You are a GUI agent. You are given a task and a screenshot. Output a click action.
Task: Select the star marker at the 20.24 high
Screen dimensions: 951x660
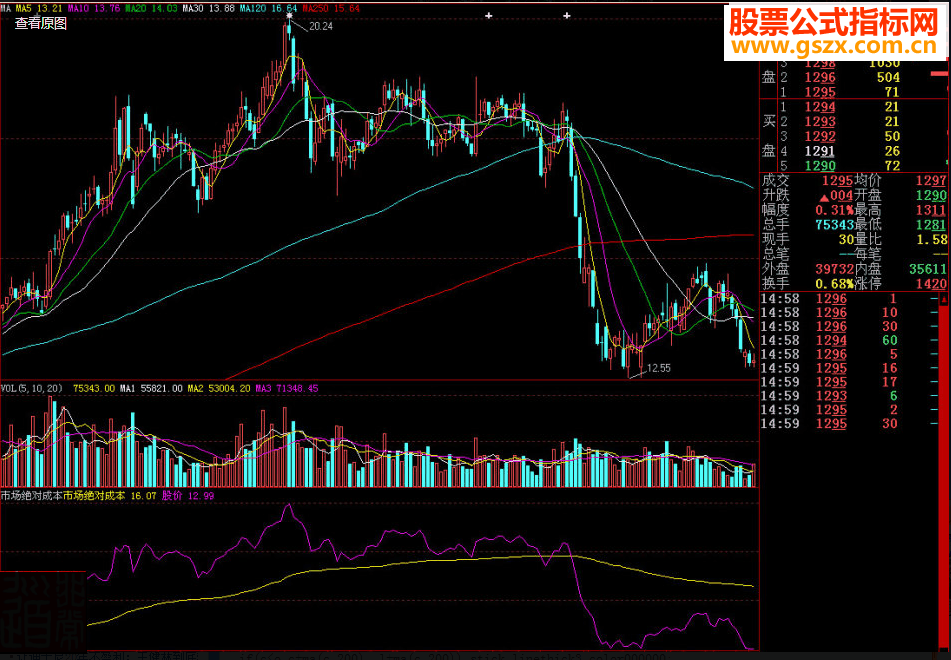(289, 16)
